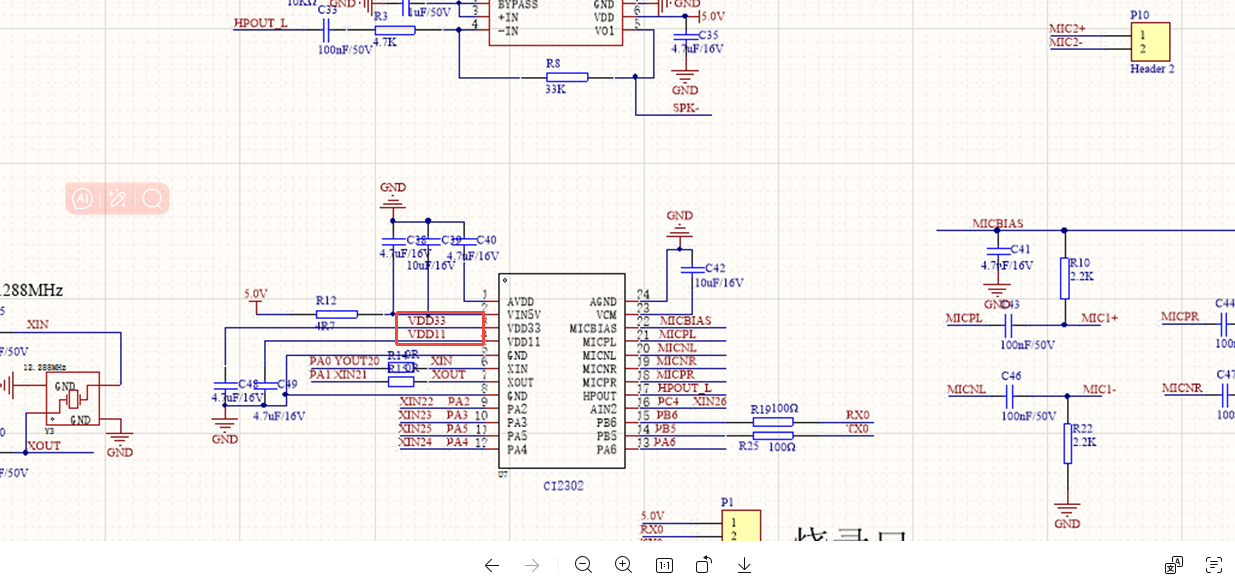This screenshot has height=587, width=1235.
Task: Zoom out of the schematic image
Action: [584, 565]
